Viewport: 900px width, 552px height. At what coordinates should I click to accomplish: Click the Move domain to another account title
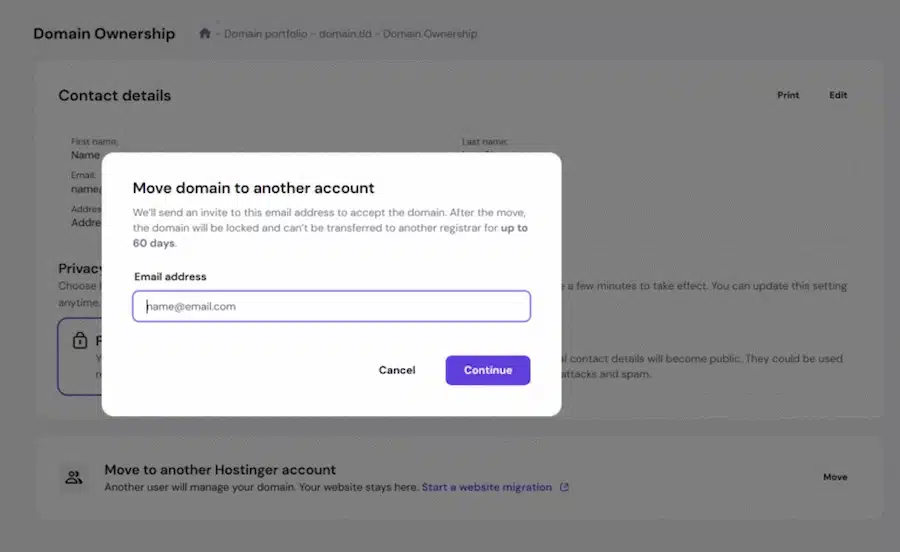pyautogui.click(x=253, y=188)
